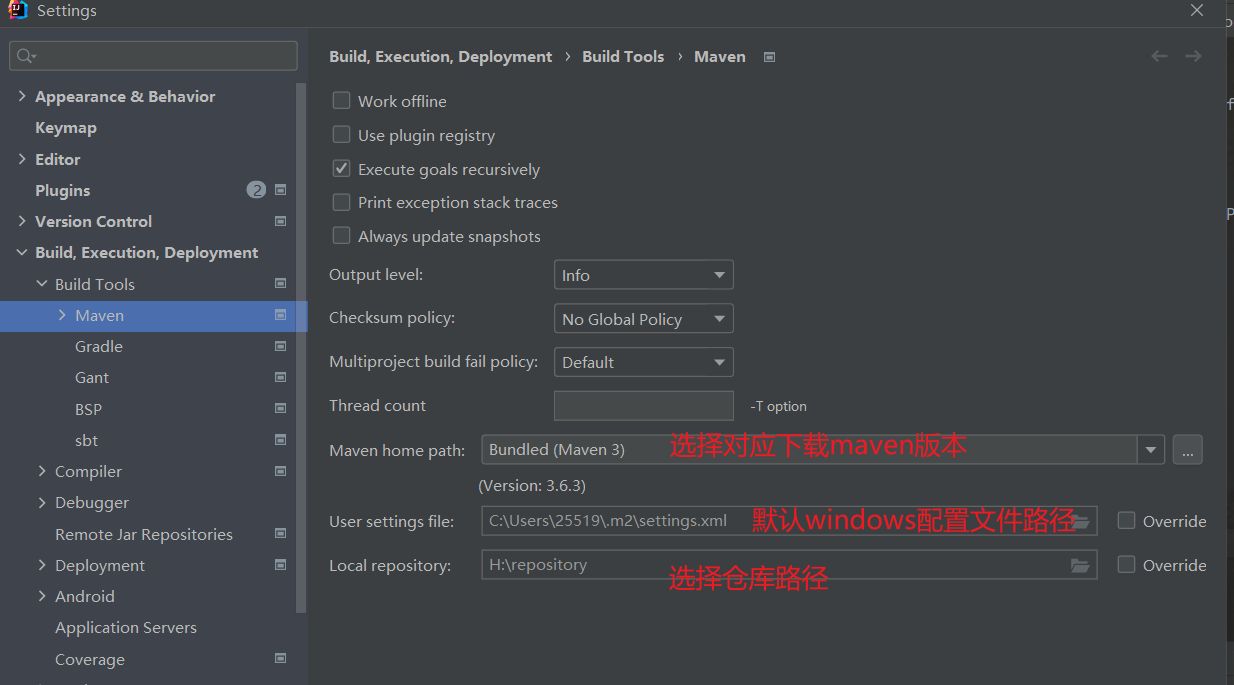1234x685 pixels.
Task: Enable Work offline checkbox
Action: coord(341,101)
